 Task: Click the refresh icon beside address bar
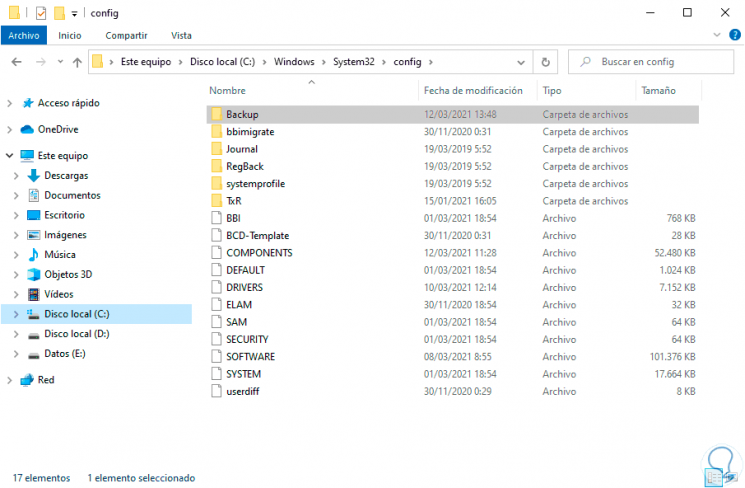545,62
